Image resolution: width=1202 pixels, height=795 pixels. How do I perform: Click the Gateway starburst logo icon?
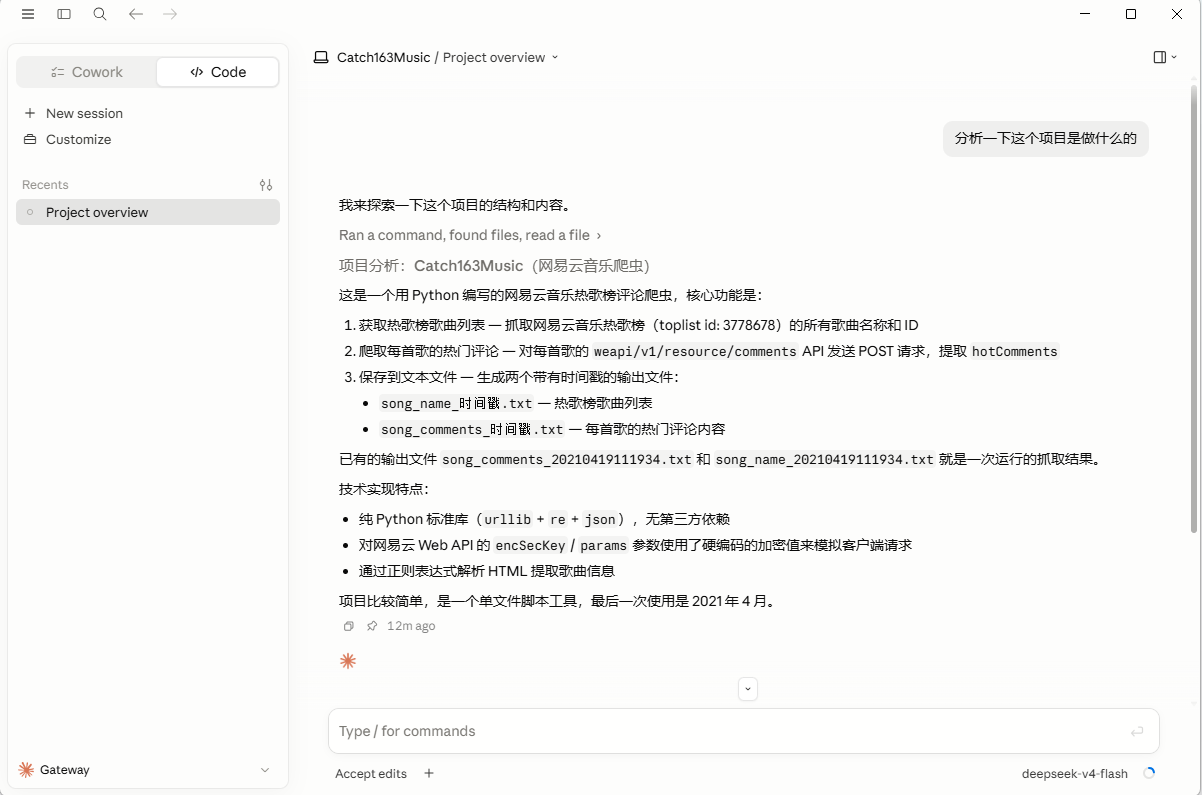[26, 770]
